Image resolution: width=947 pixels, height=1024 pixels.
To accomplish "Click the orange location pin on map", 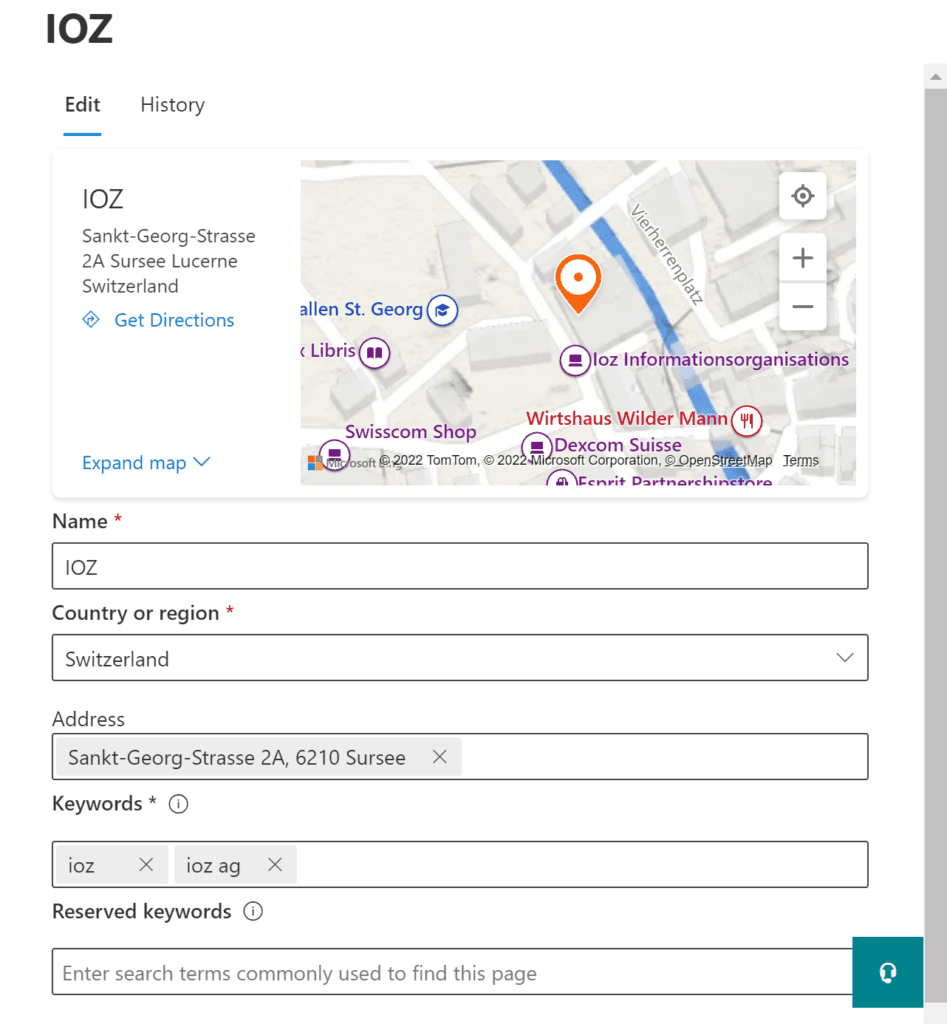I will coord(578,283).
